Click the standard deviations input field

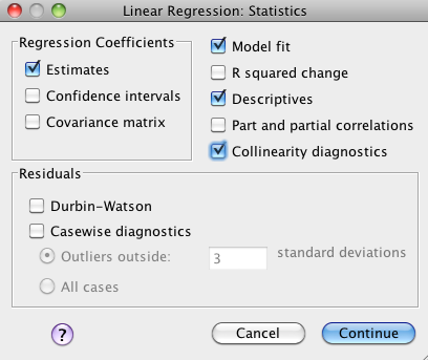pyautogui.click(x=238, y=258)
